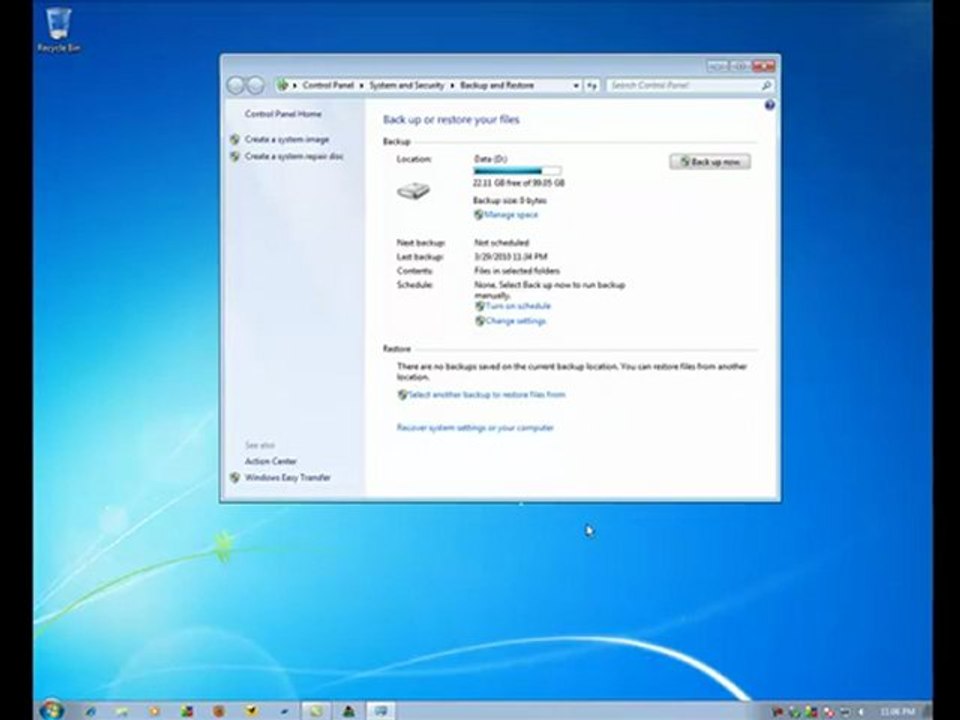Expand the arrow after System and Security breadcrumb
The image size is (960, 720).
(452, 86)
